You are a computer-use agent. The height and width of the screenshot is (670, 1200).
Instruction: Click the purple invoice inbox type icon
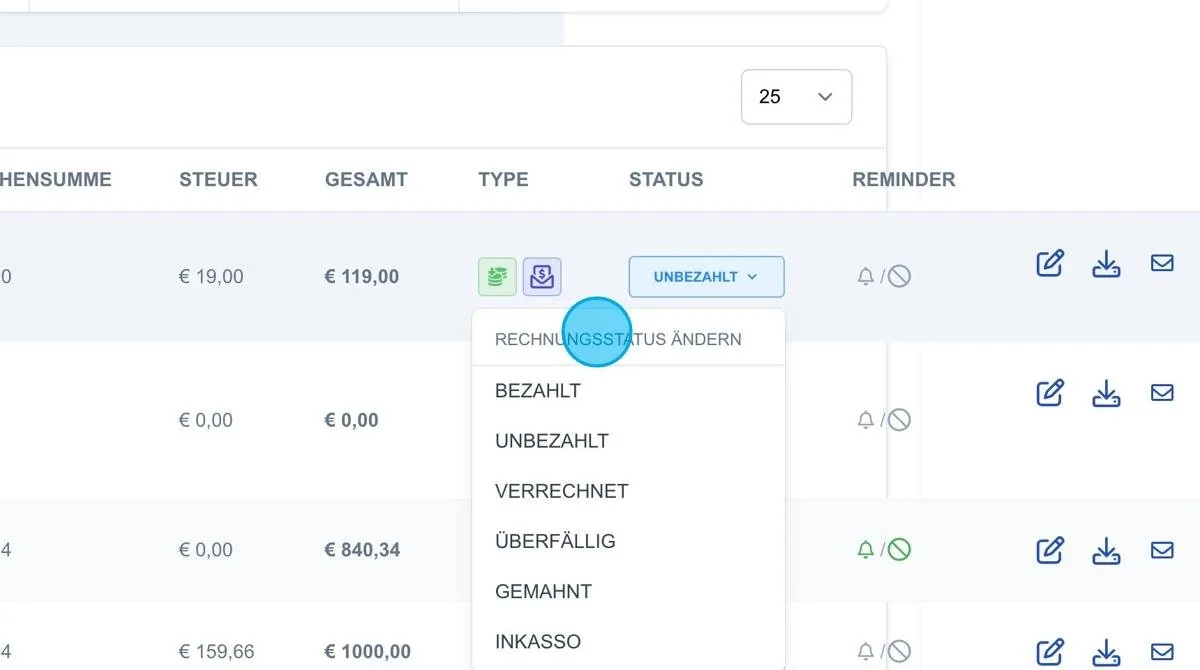542,276
